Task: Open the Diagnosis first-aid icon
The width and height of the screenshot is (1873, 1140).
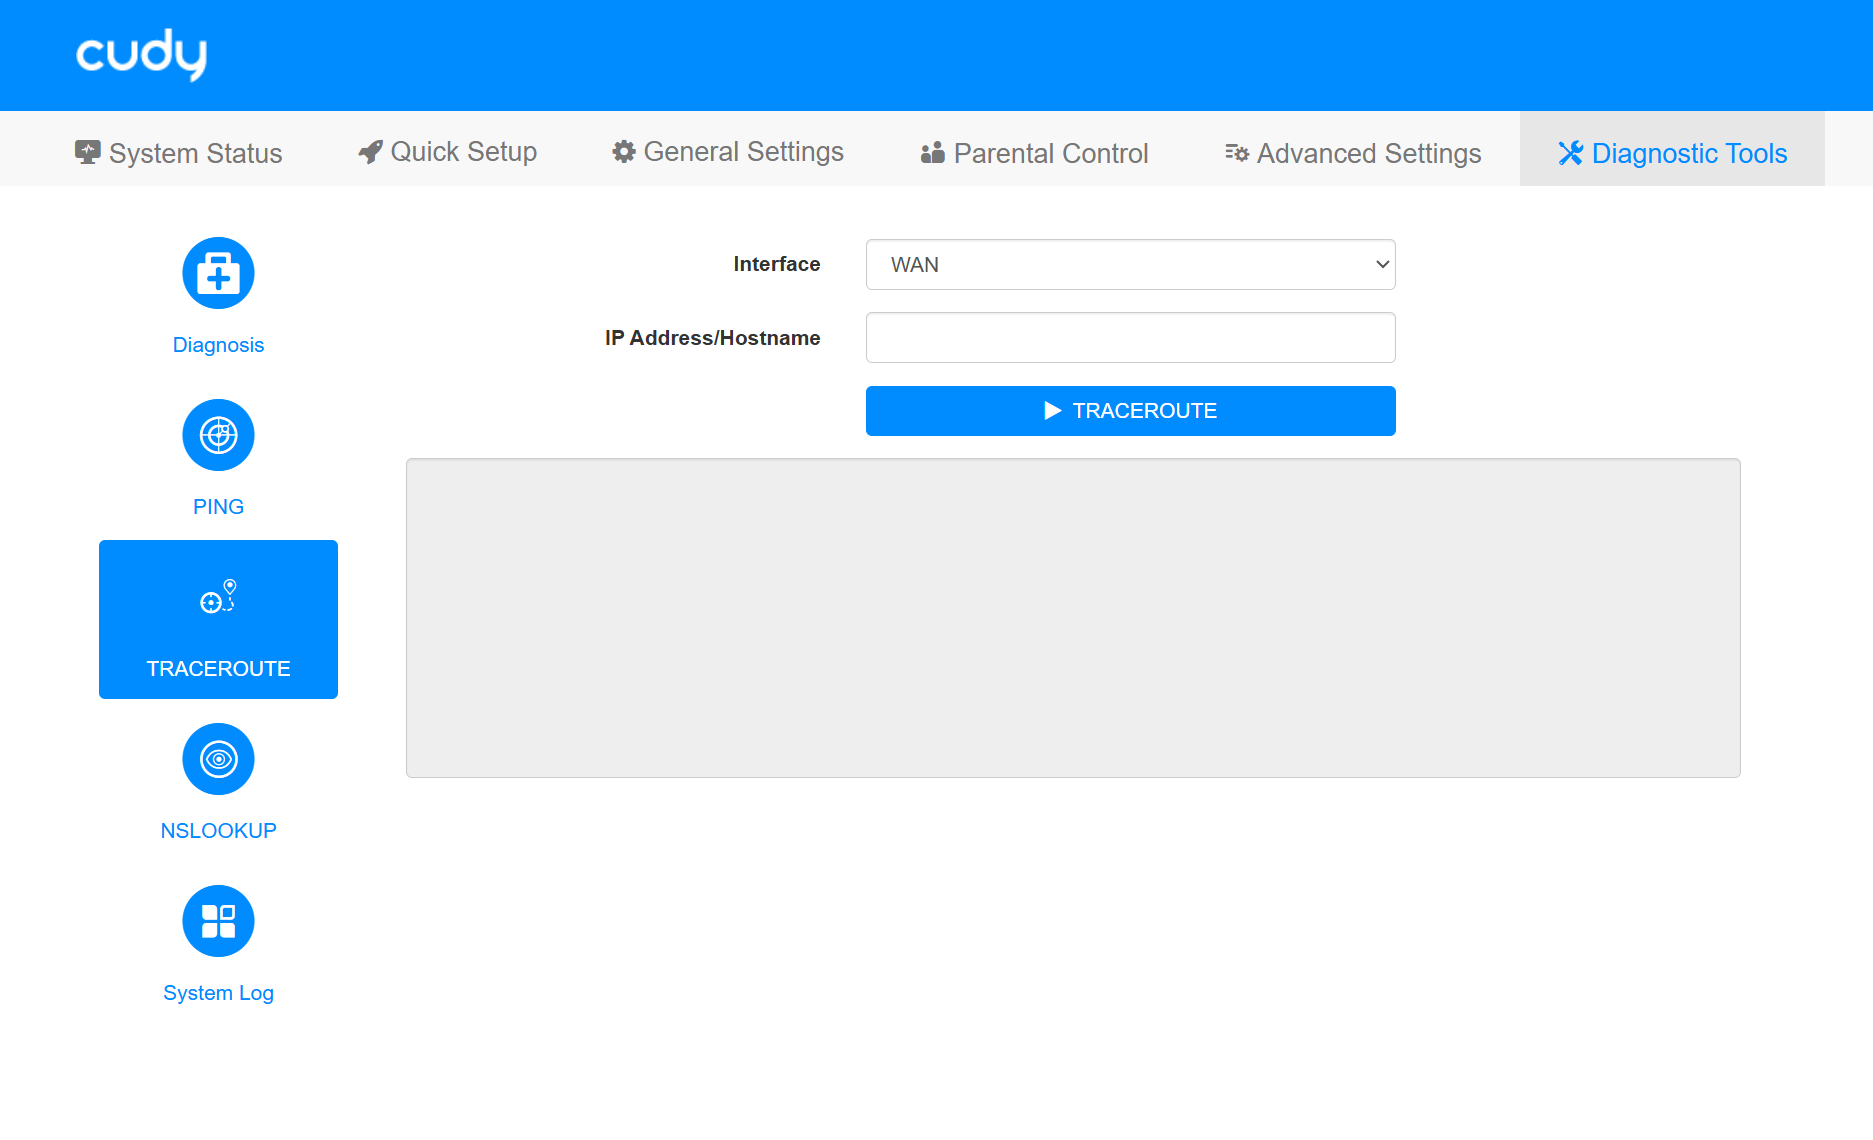Action: tap(218, 273)
